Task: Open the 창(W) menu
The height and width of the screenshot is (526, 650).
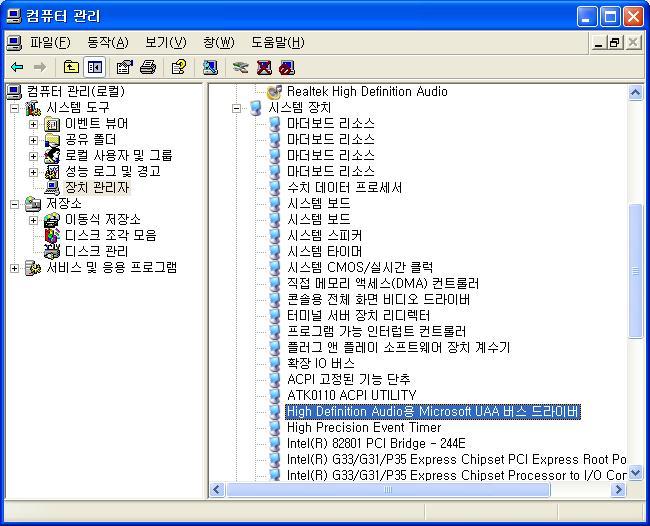Action: (218, 42)
